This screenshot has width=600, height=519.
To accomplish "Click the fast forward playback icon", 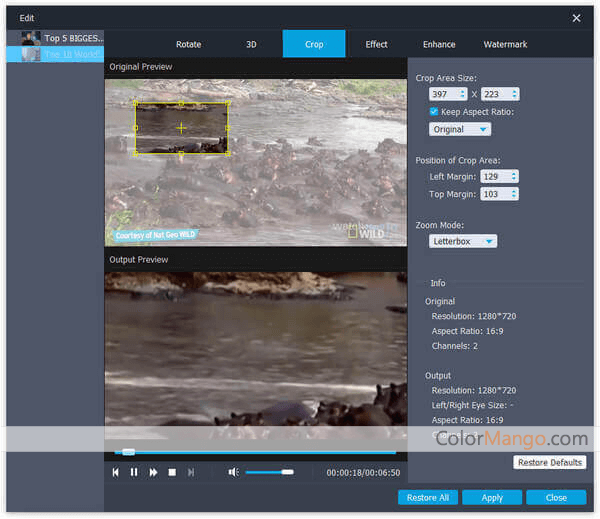I will (153, 472).
